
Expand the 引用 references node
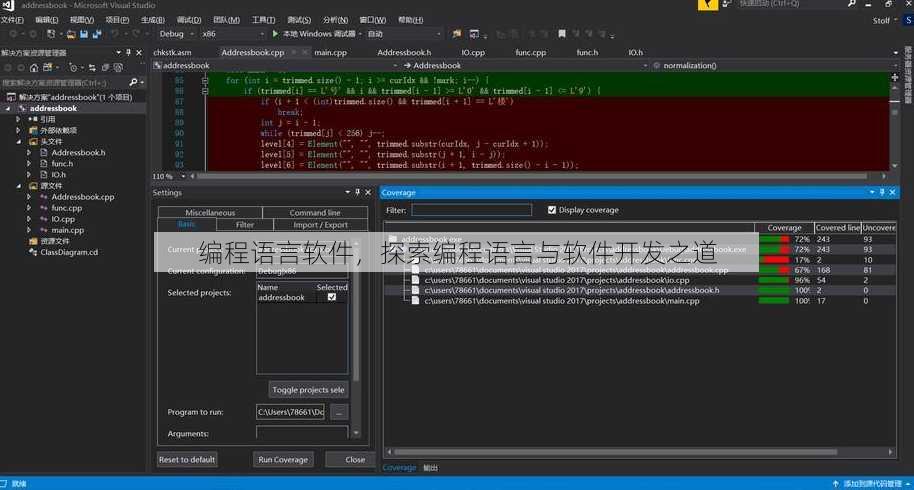(x=18, y=119)
